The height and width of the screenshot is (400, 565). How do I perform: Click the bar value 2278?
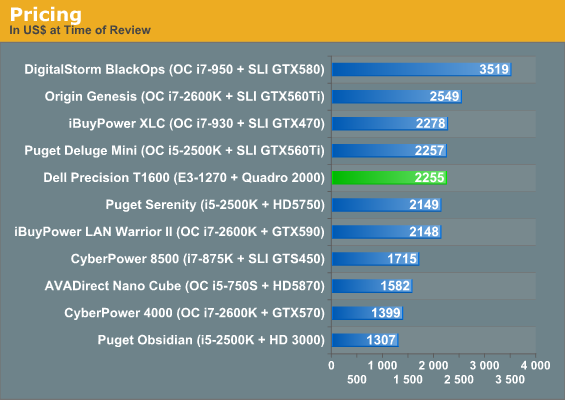point(431,124)
